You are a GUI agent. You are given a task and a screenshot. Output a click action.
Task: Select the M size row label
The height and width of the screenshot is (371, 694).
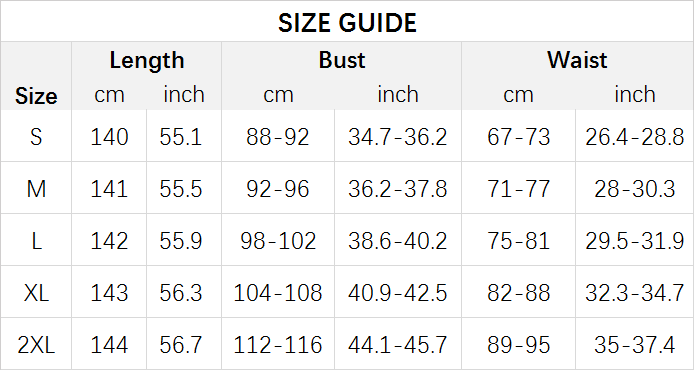tap(36, 189)
